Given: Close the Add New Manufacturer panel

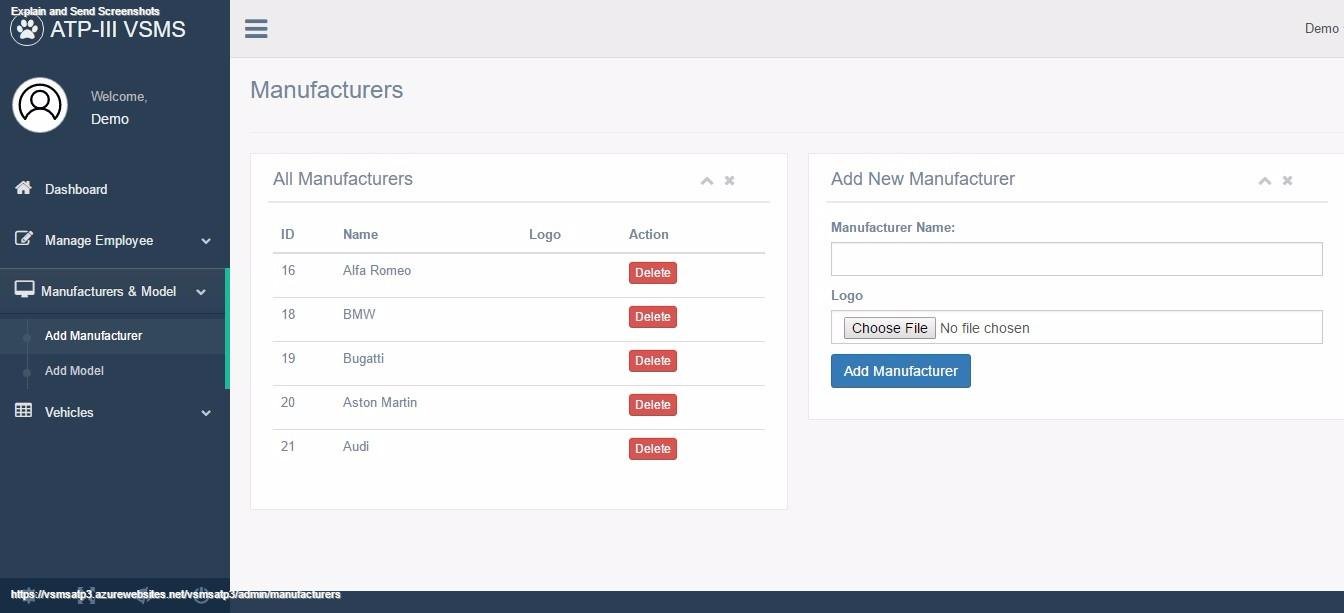Looking at the screenshot, I should click(x=1288, y=180).
